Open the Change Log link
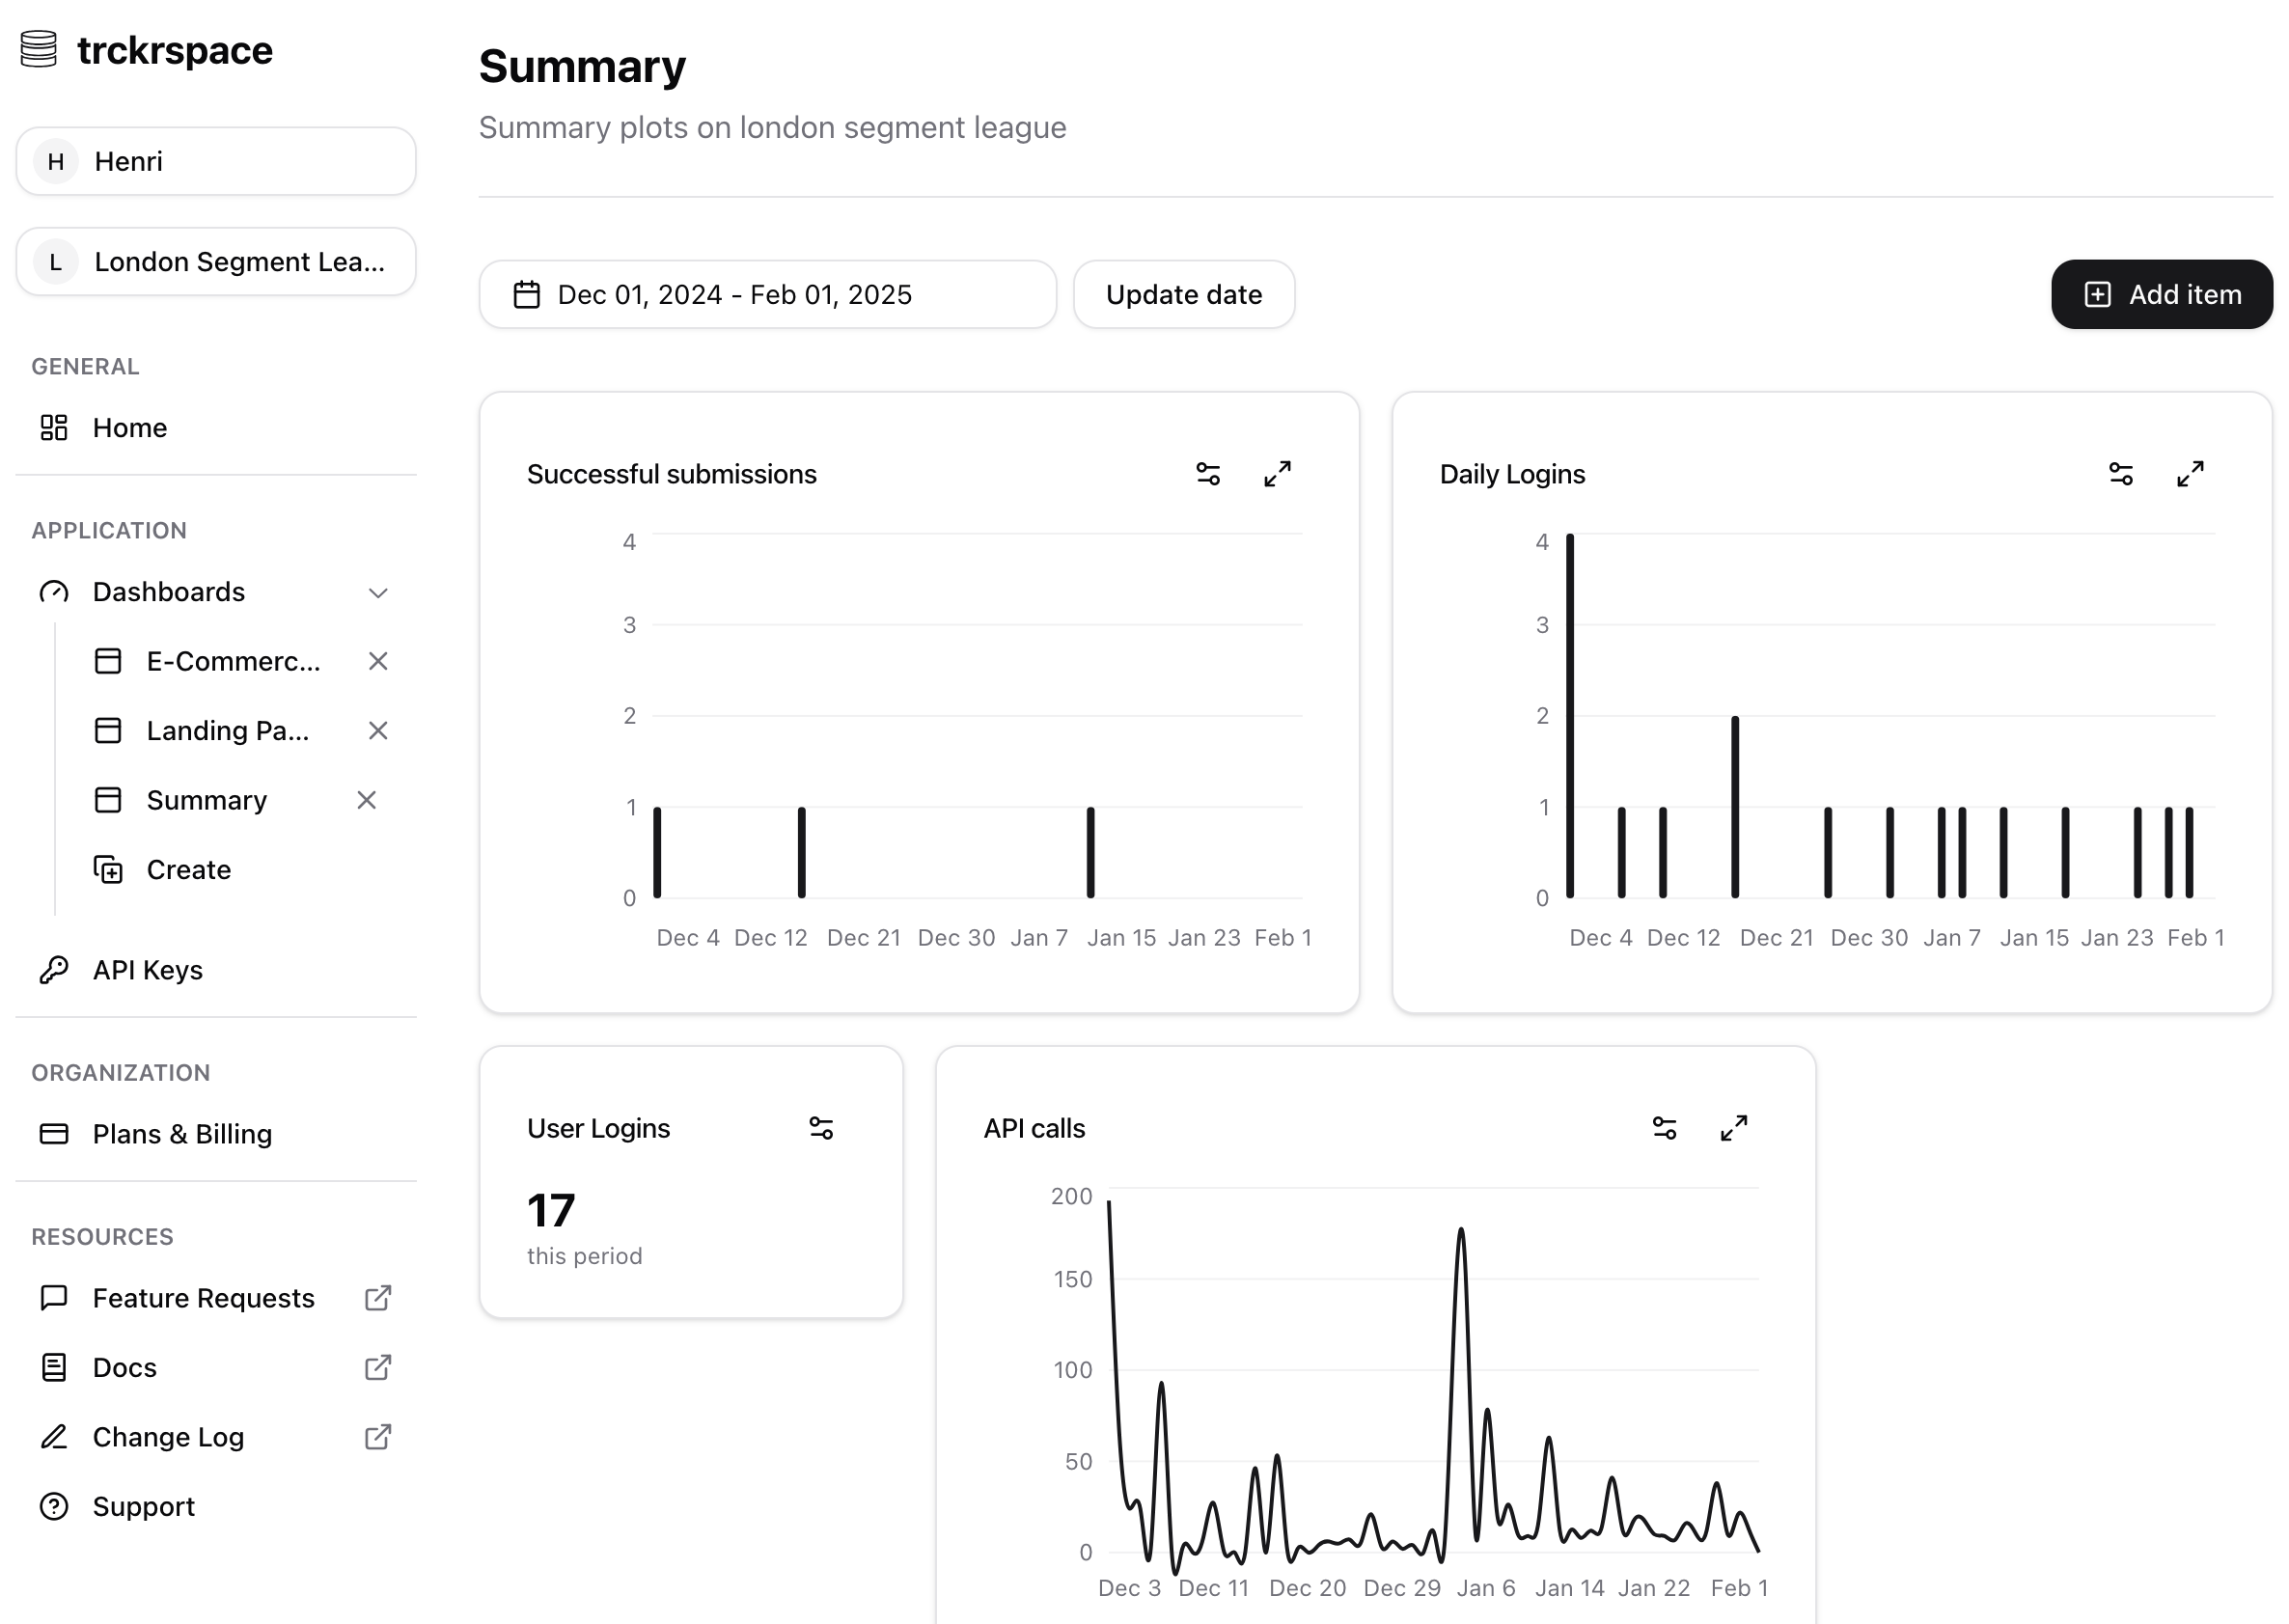Viewport: 2289px width, 1624px height. 168,1437
